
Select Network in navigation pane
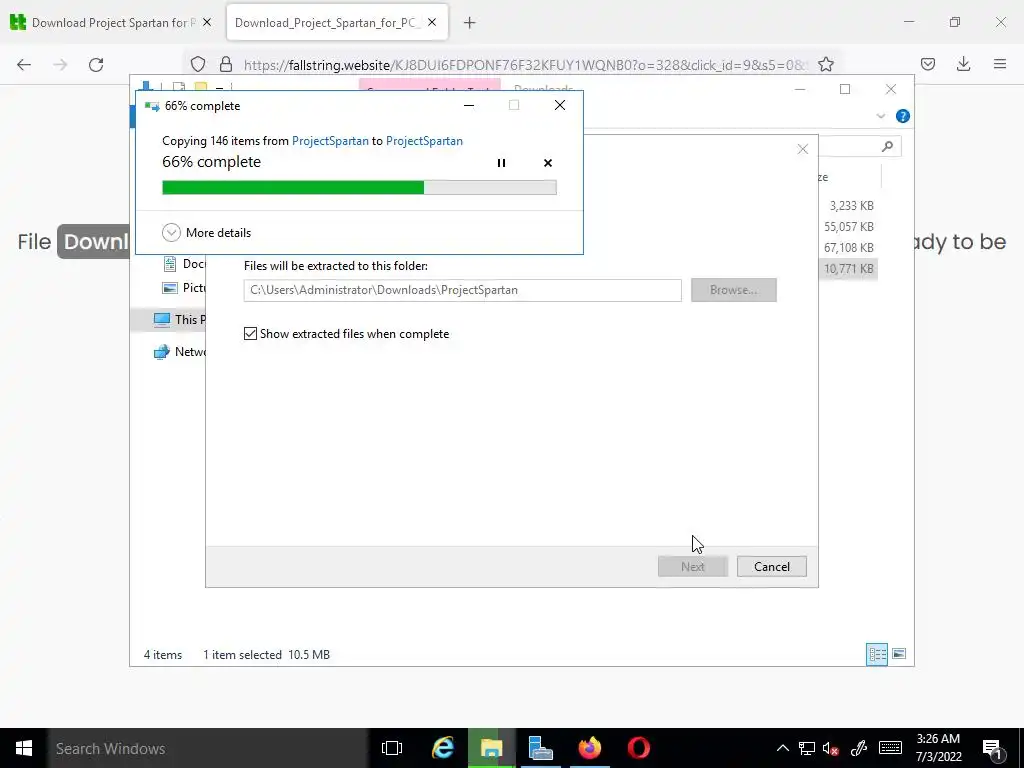tap(178, 352)
